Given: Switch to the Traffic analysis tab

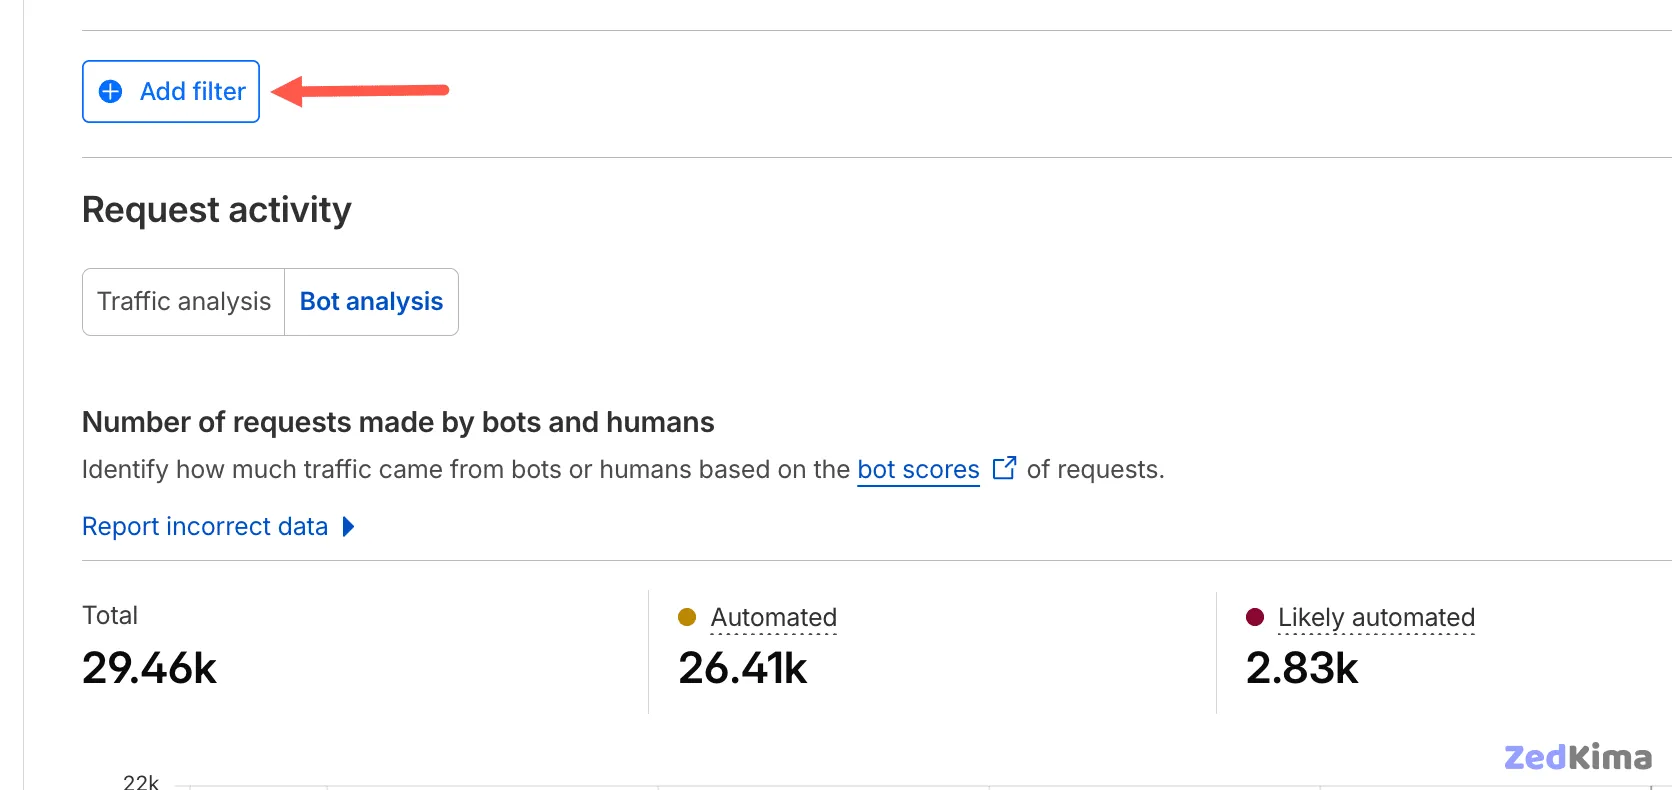Looking at the screenshot, I should (x=184, y=302).
